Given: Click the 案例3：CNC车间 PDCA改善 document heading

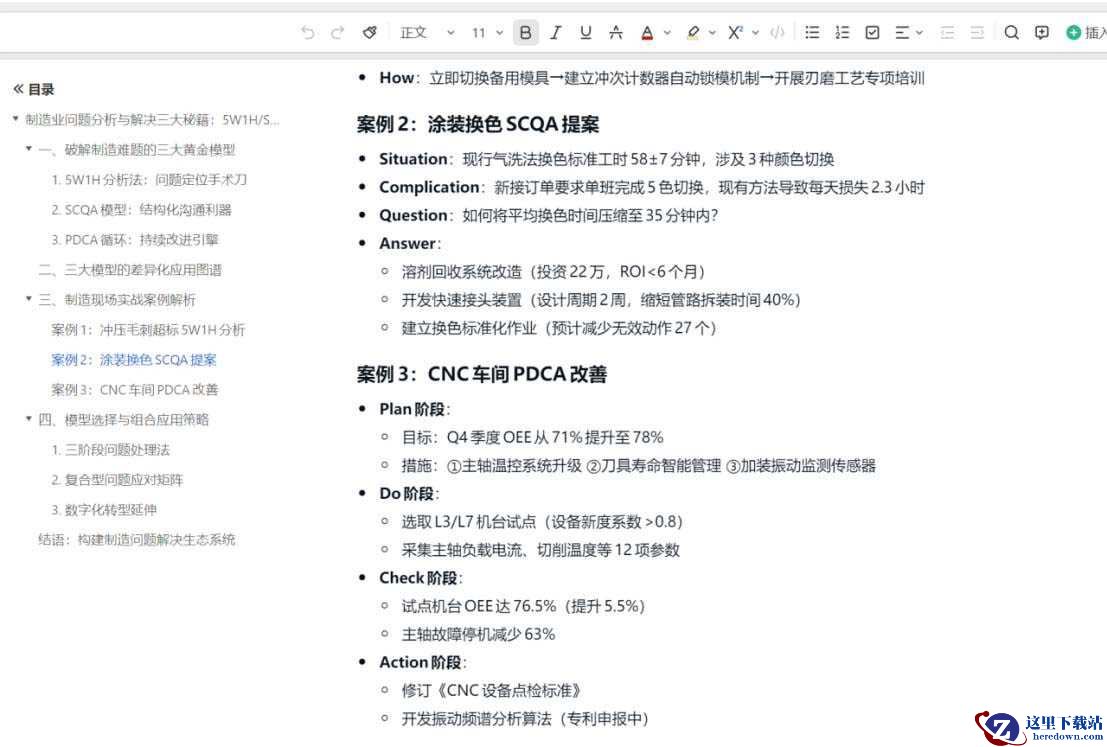Looking at the screenshot, I should click(481, 374).
